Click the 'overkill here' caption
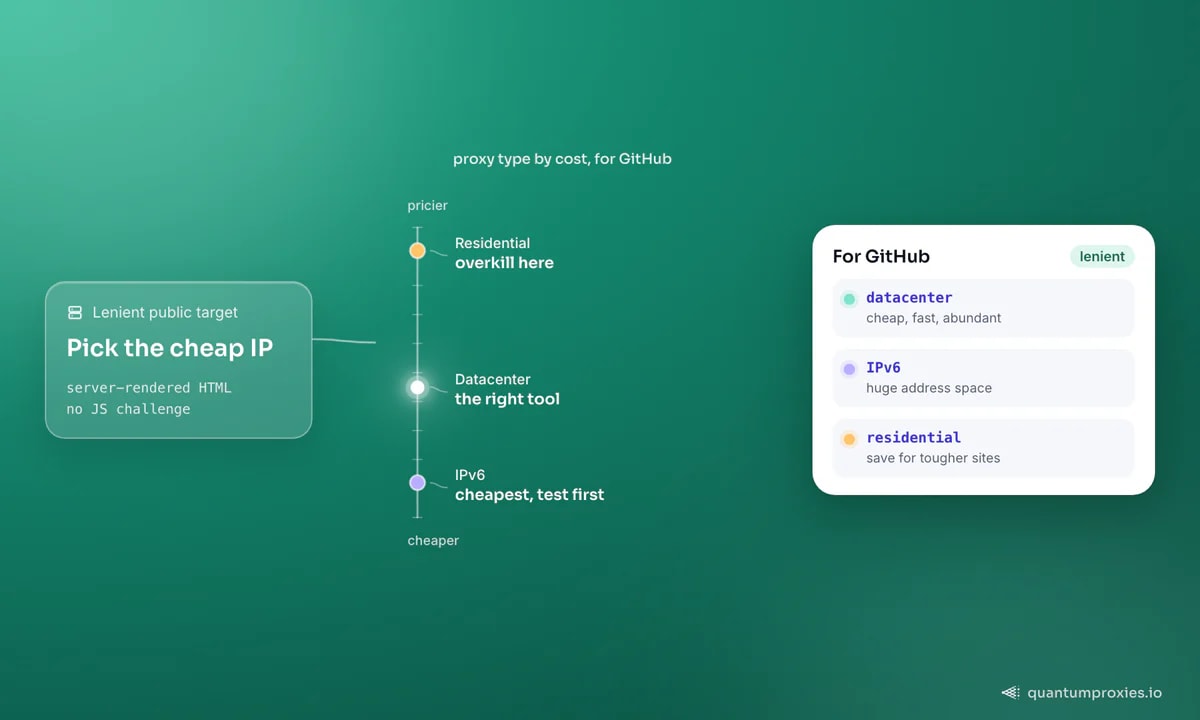Viewport: 1200px width, 720px height. (504, 263)
